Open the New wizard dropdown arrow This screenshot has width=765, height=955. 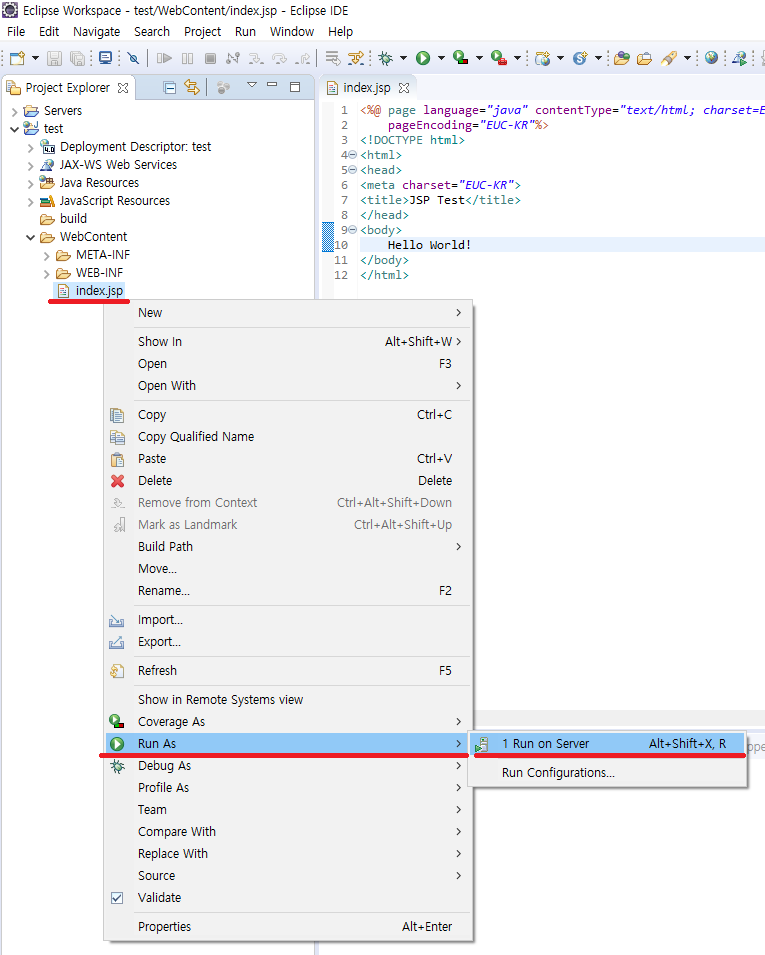point(35,58)
